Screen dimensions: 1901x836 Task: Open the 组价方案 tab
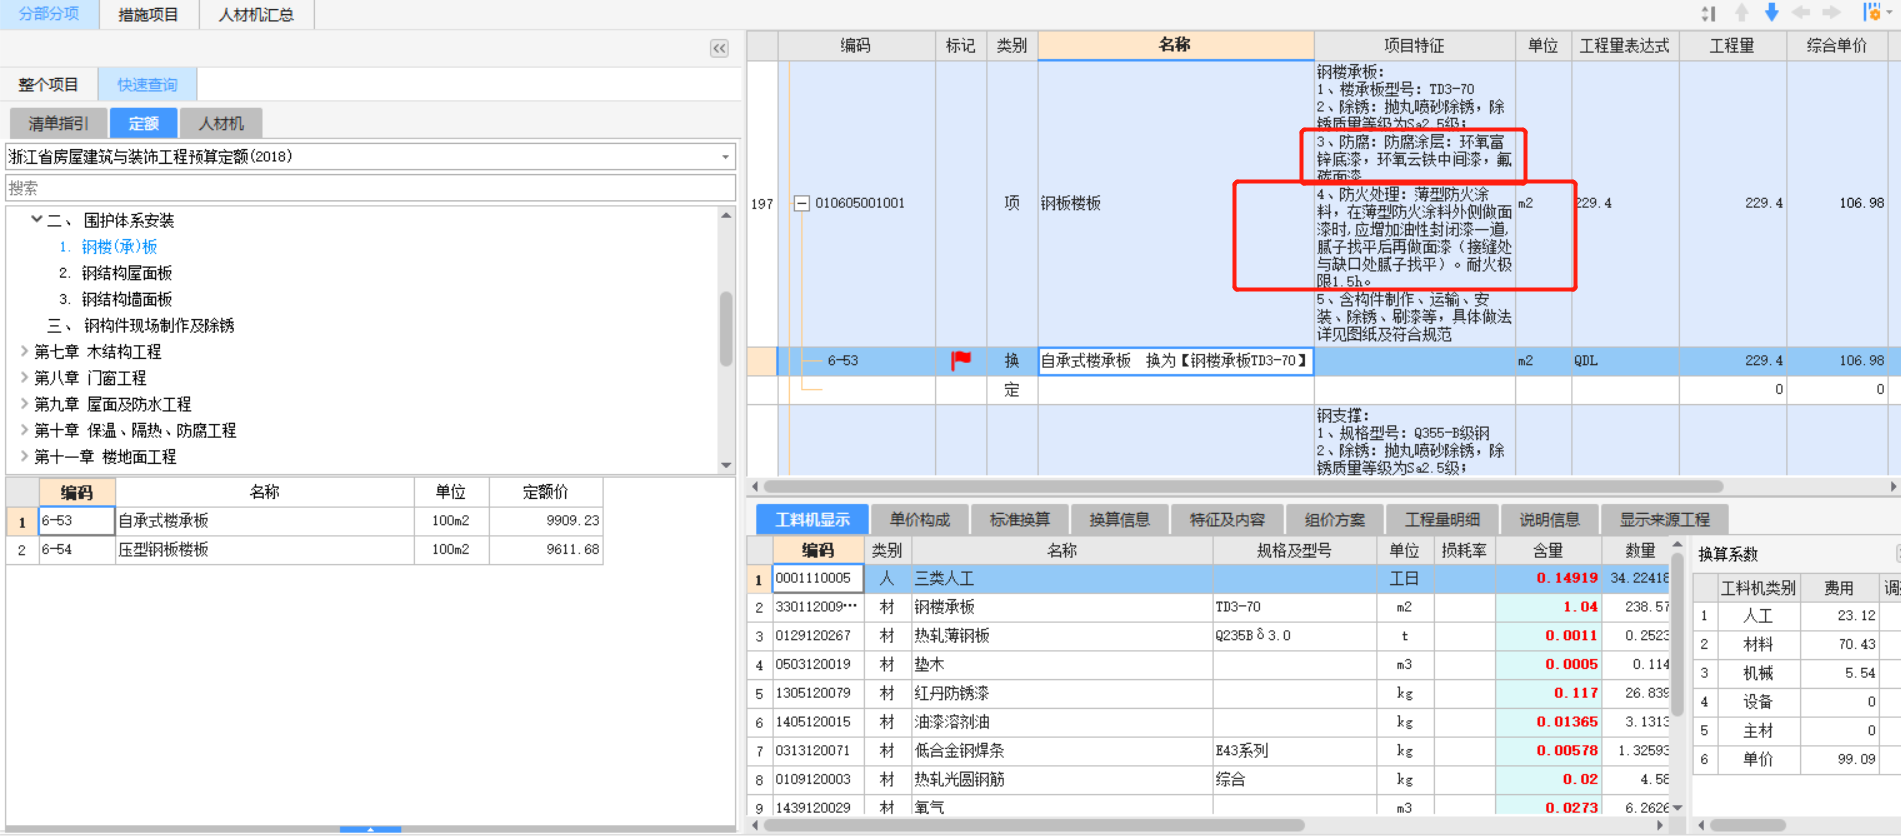coord(1334,520)
